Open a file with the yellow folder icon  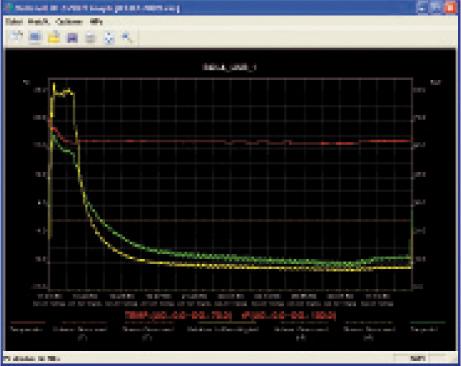pyautogui.click(x=54, y=37)
